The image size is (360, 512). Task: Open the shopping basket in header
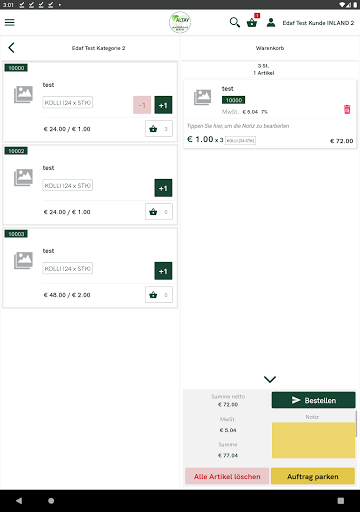point(252,22)
